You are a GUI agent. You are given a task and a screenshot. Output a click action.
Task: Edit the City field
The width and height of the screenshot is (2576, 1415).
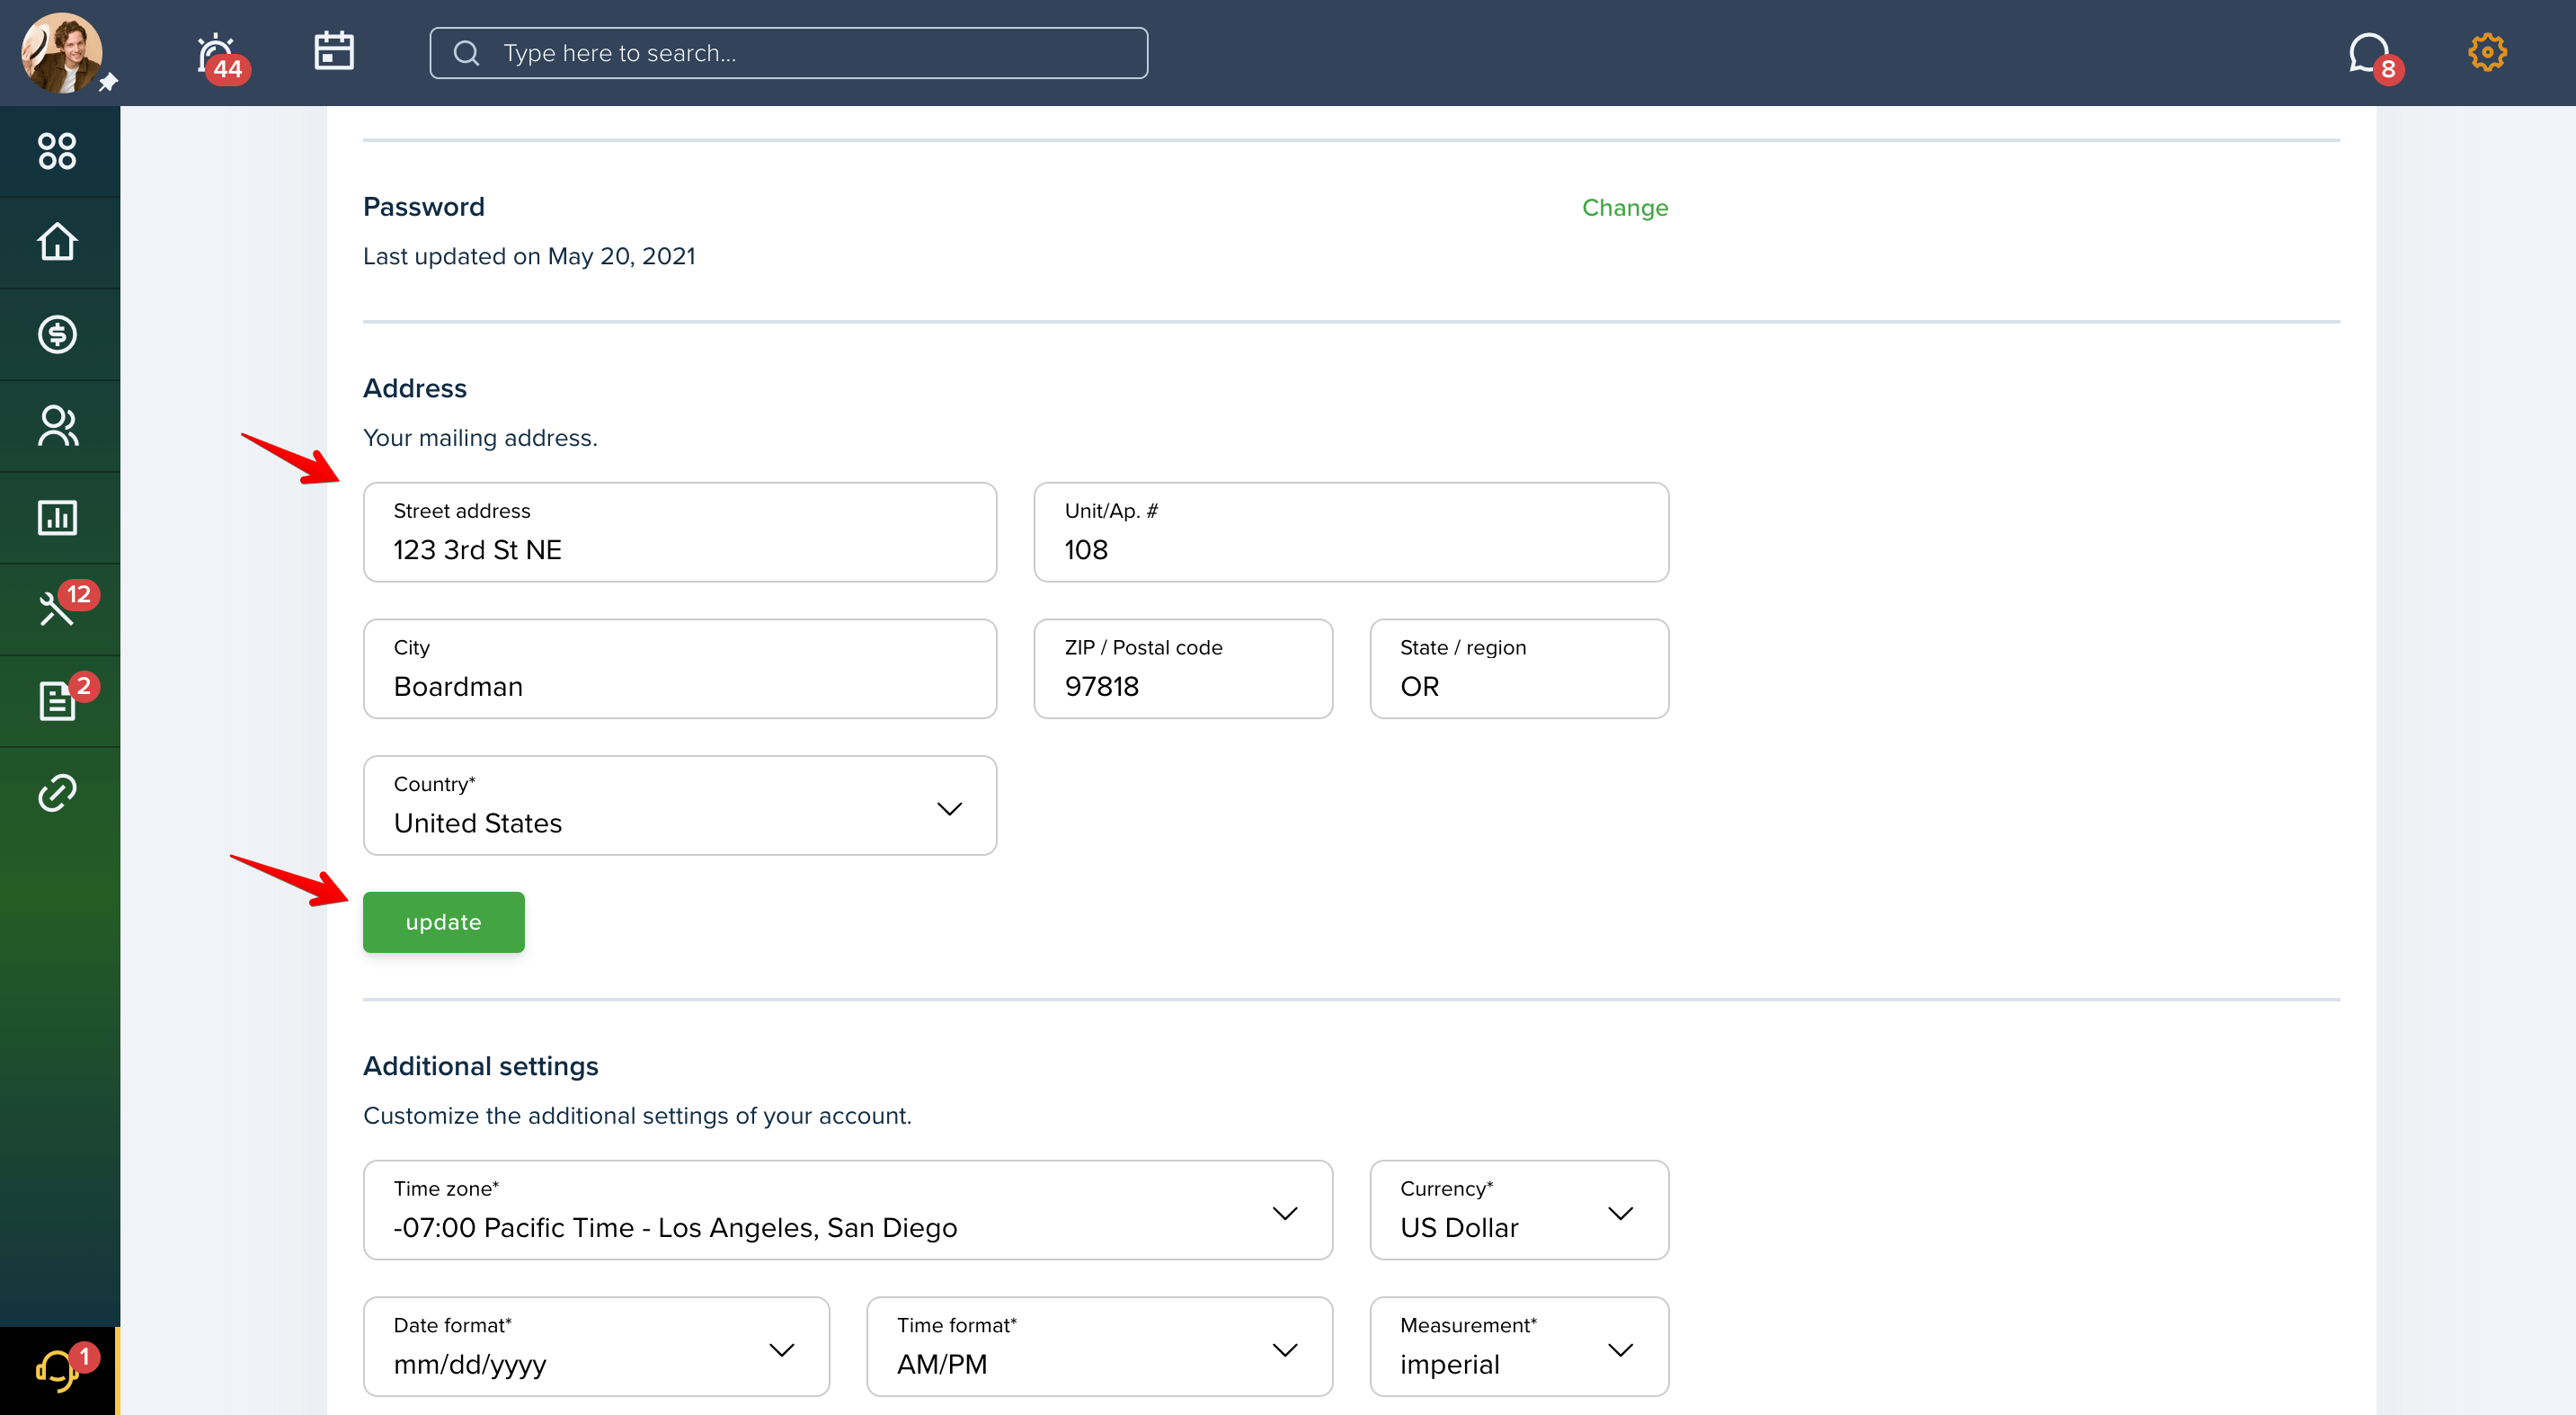click(x=680, y=669)
